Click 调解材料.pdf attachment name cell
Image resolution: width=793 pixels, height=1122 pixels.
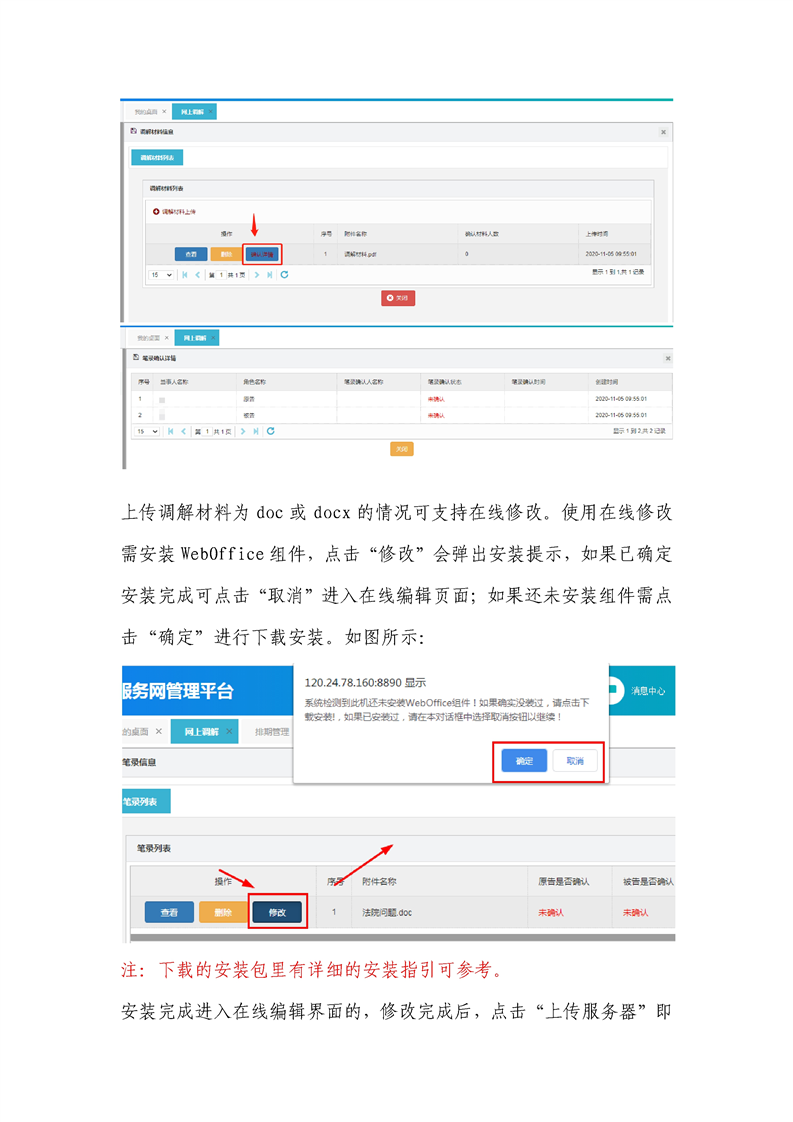click(x=360, y=254)
